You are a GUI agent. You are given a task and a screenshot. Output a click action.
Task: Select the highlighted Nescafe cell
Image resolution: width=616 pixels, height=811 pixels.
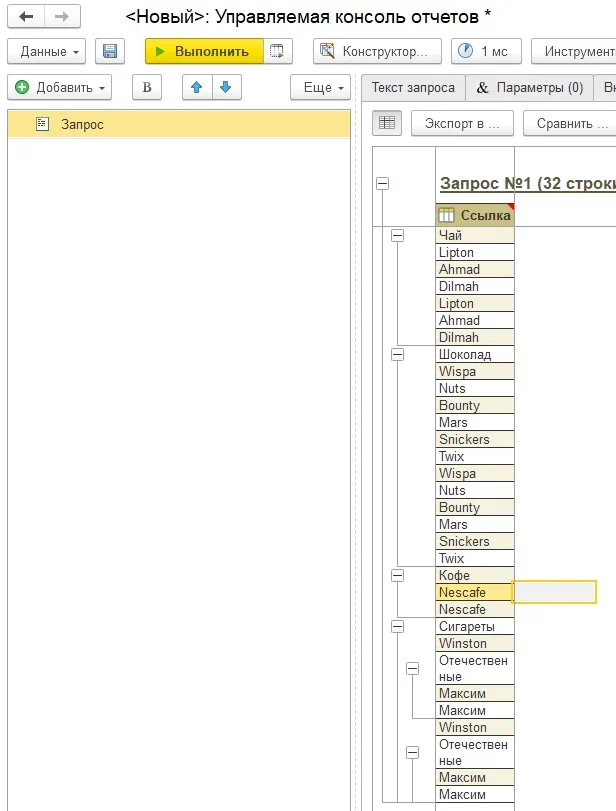475,592
